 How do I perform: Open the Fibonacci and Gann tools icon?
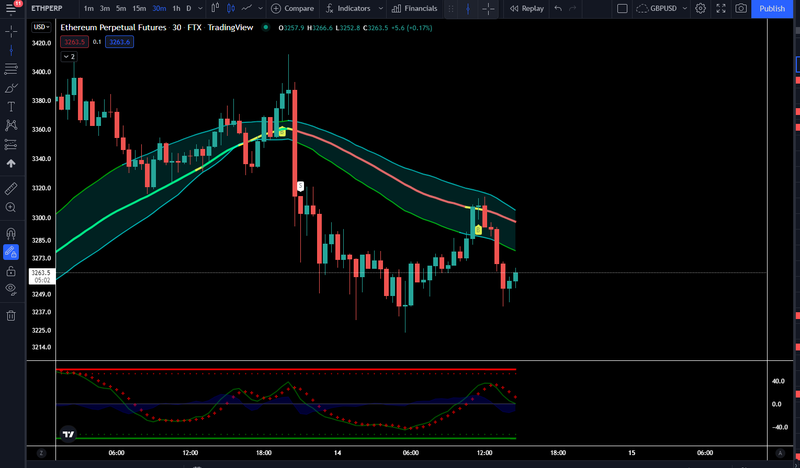click(x=11, y=69)
